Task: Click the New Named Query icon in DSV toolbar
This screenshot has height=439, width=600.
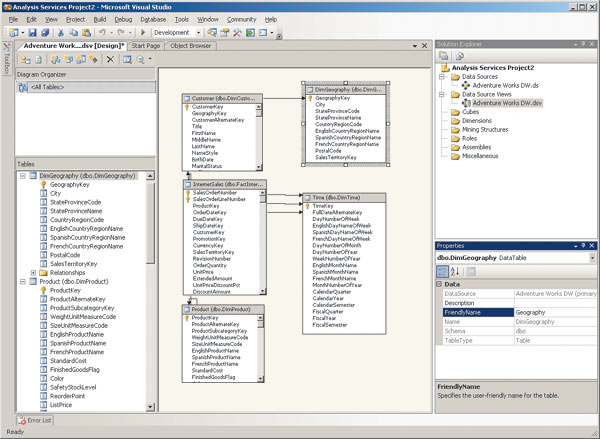Action: (x=81, y=59)
